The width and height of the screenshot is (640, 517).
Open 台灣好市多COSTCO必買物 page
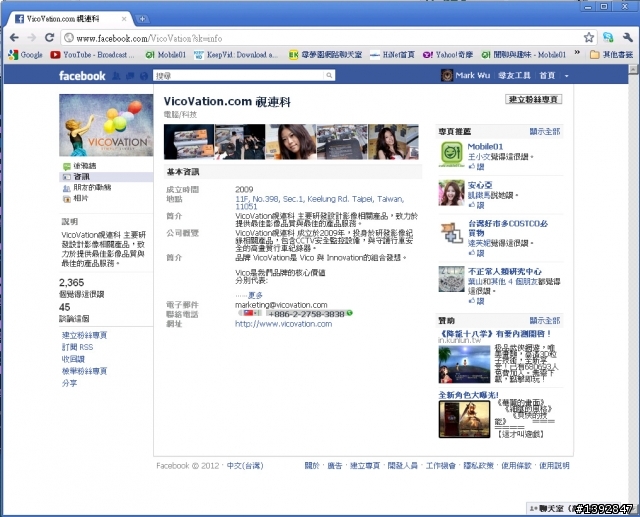tap(508, 228)
